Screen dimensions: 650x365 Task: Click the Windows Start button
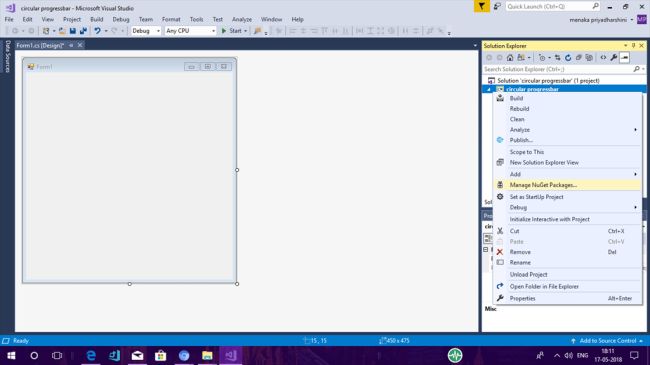pos(11,355)
